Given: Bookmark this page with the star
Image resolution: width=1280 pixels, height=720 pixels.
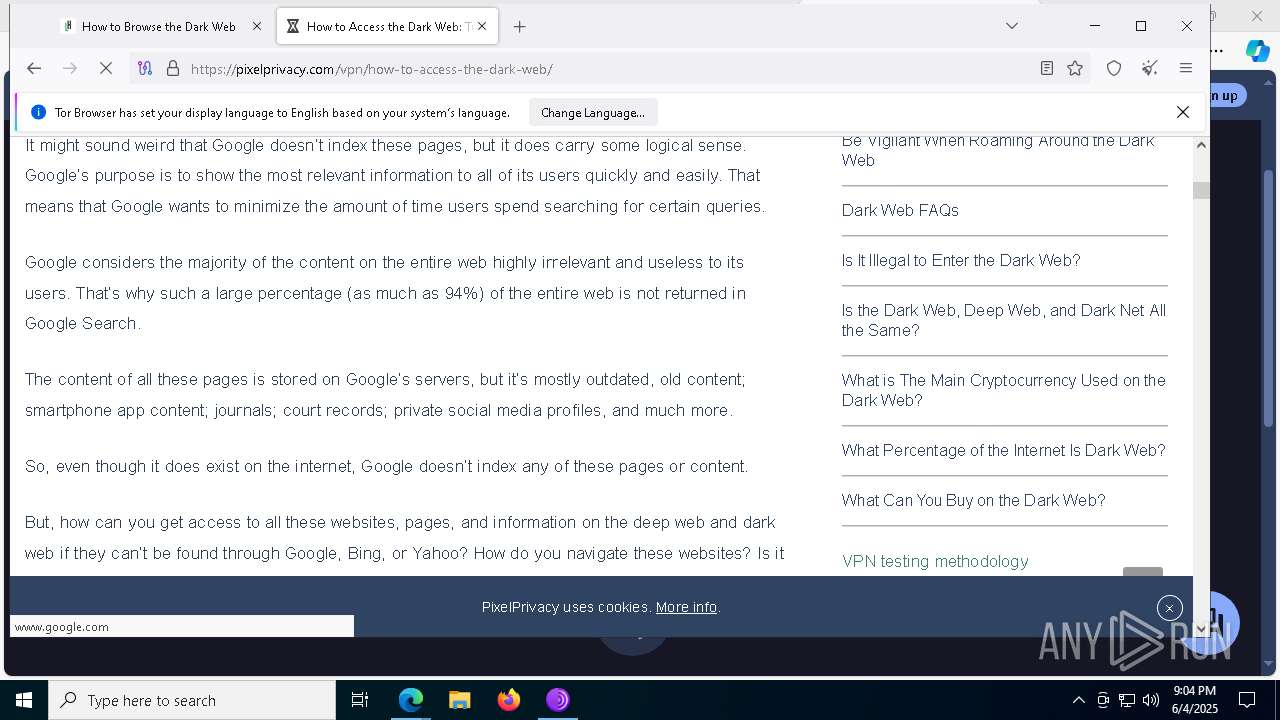Looking at the screenshot, I should tap(1075, 68).
